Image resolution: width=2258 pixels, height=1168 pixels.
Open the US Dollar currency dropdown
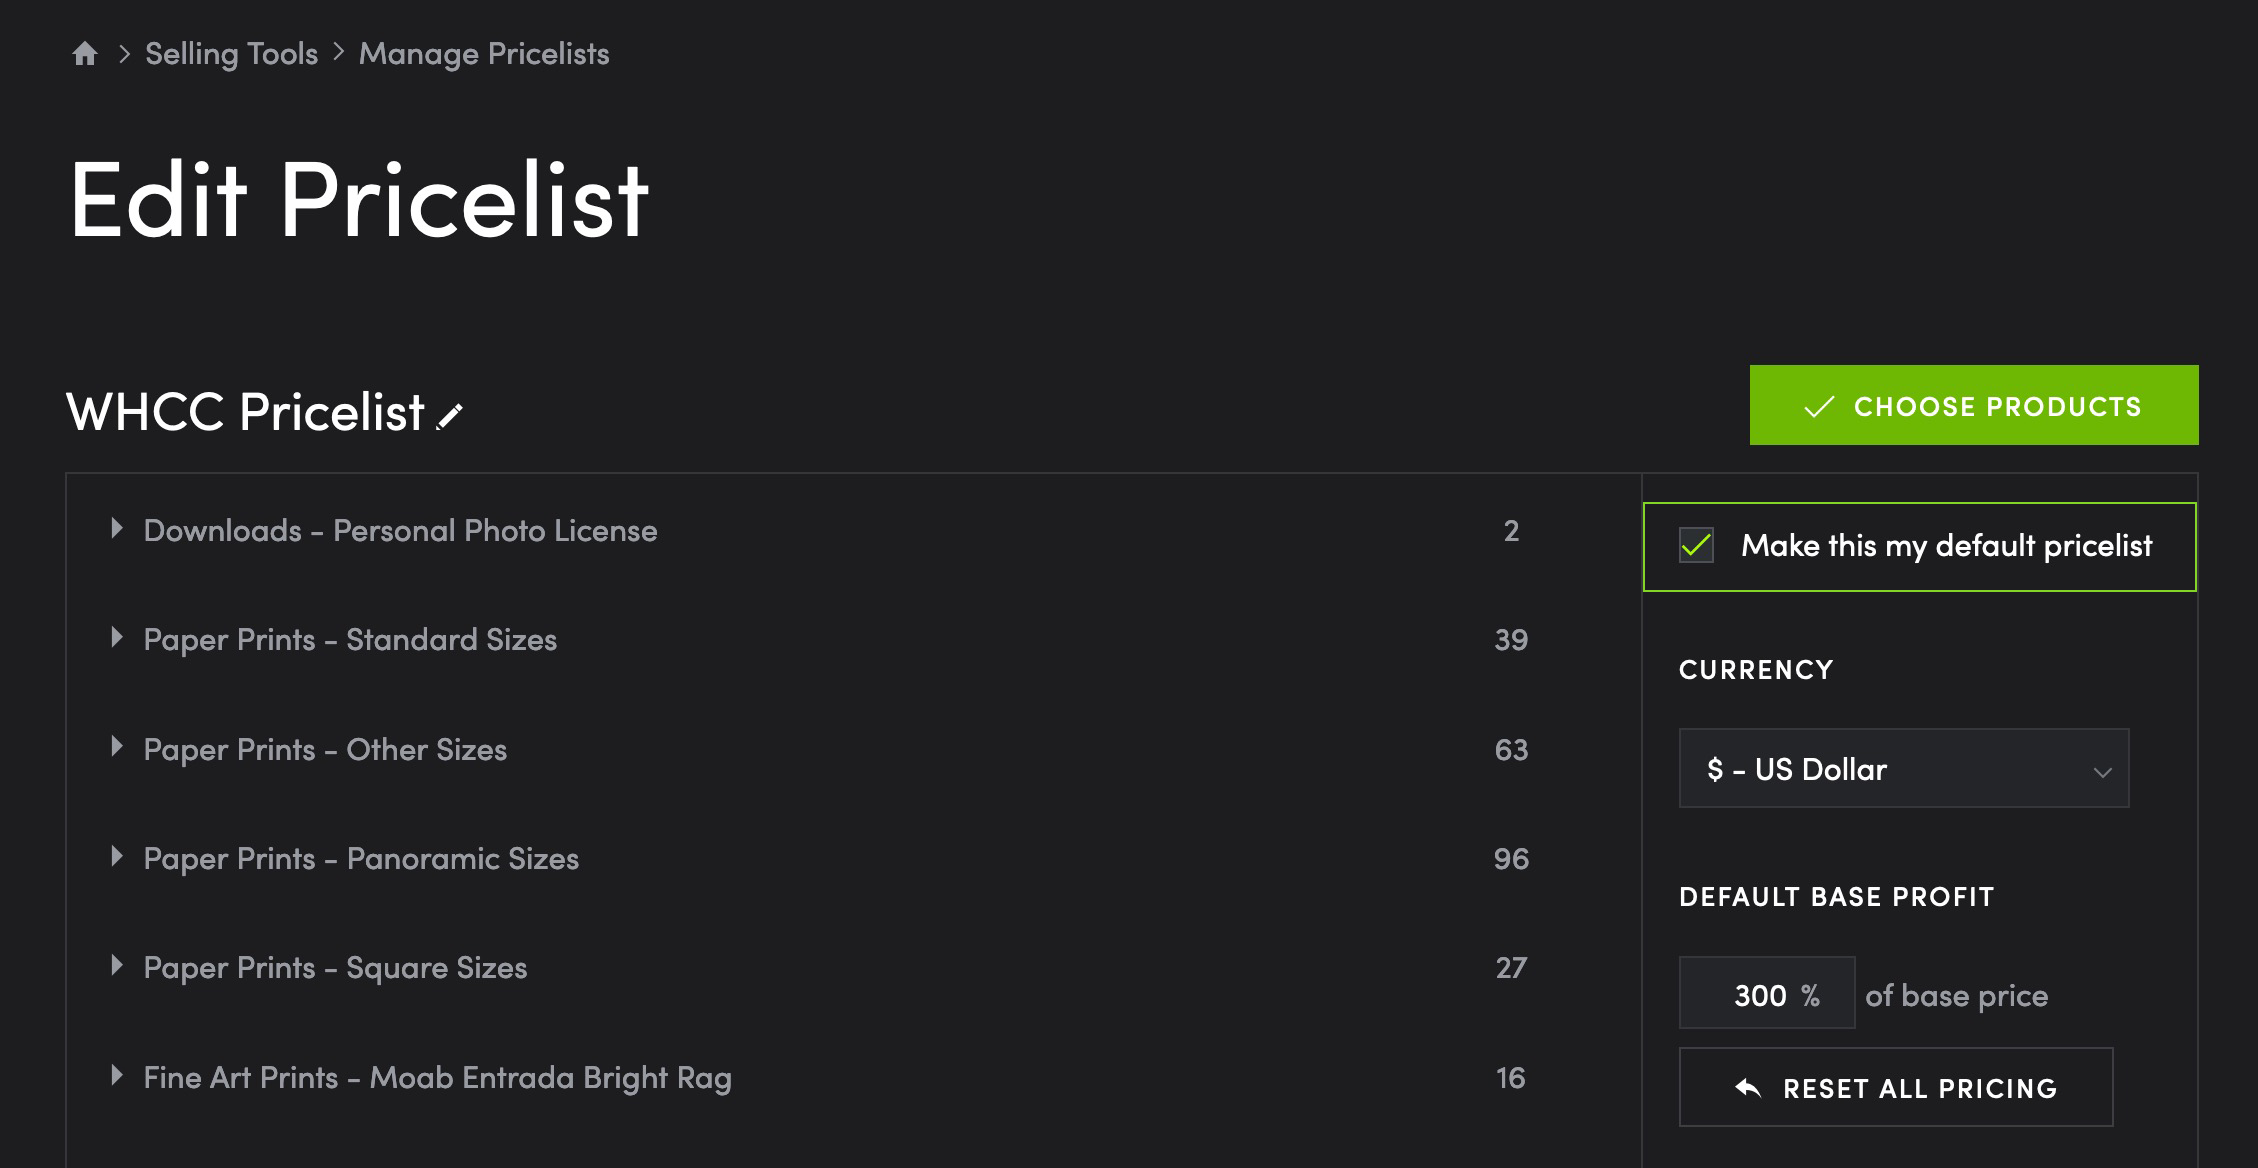[x=1904, y=768]
